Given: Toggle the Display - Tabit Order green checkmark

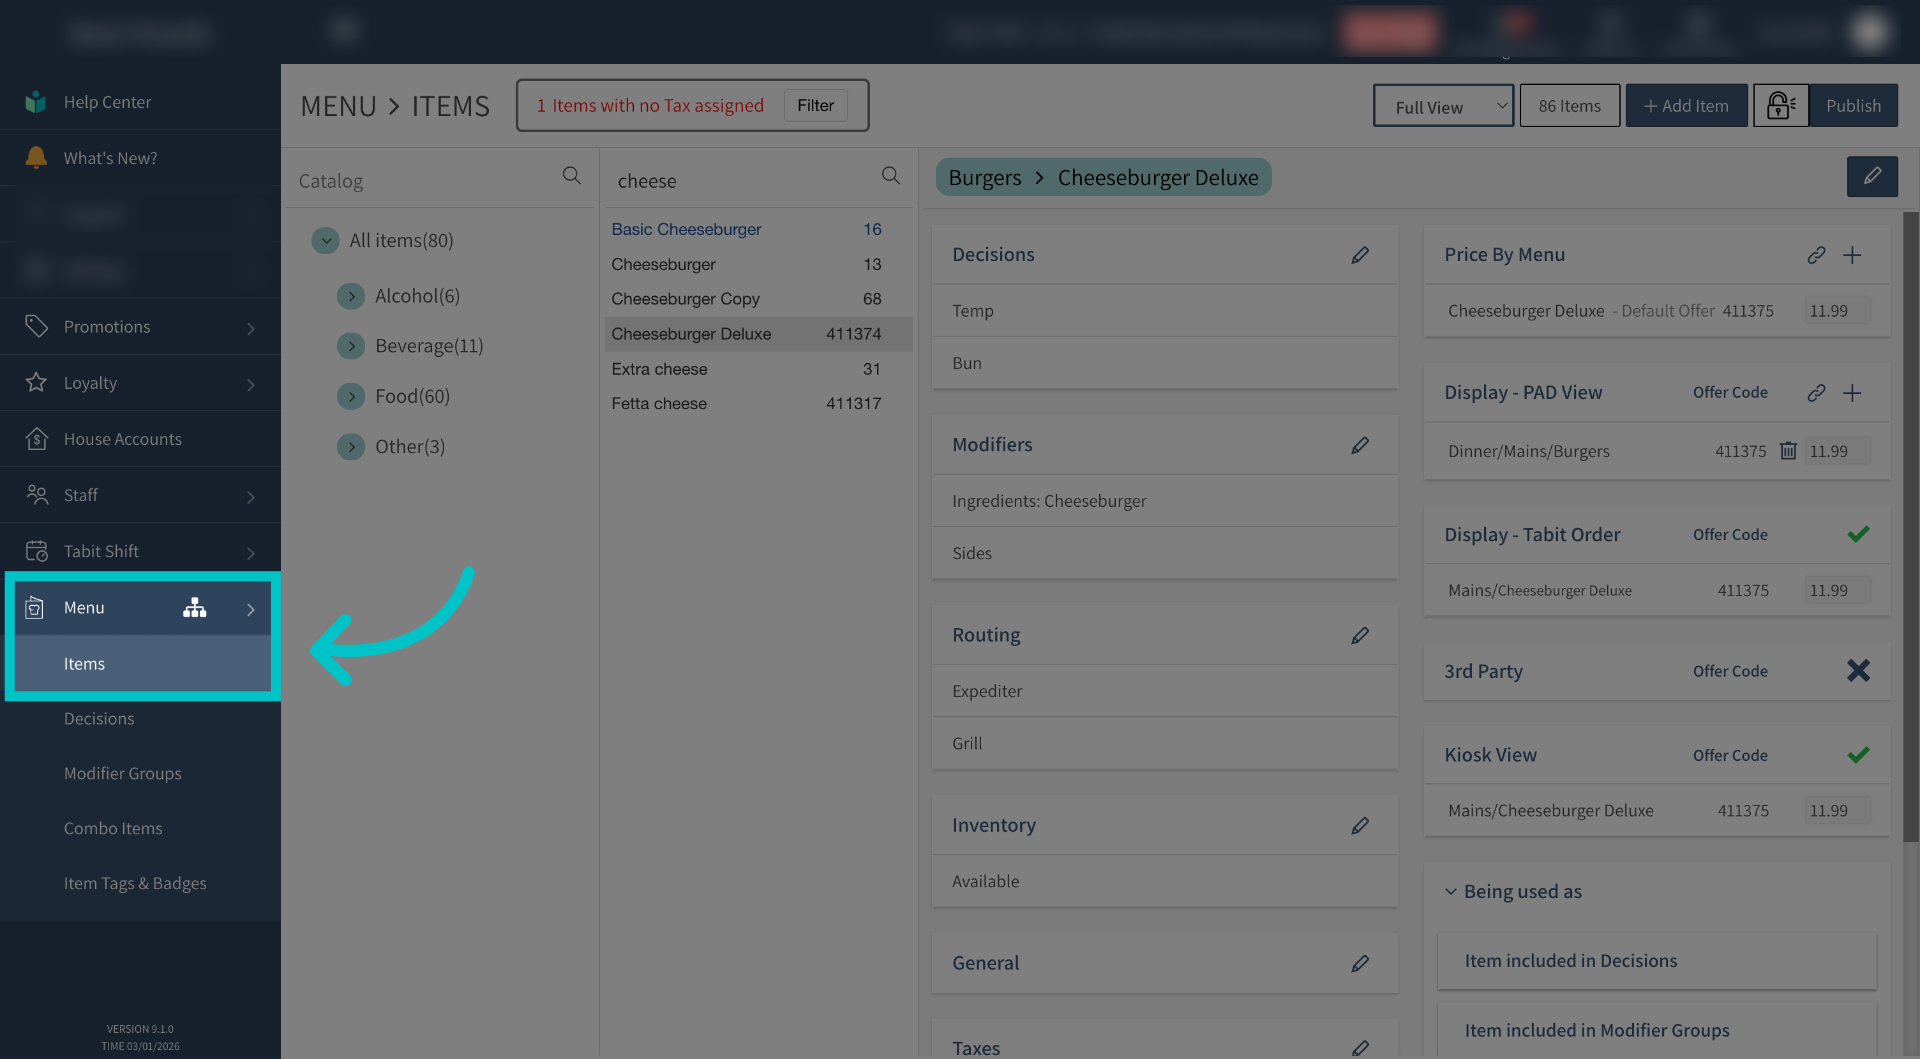Looking at the screenshot, I should [1858, 534].
